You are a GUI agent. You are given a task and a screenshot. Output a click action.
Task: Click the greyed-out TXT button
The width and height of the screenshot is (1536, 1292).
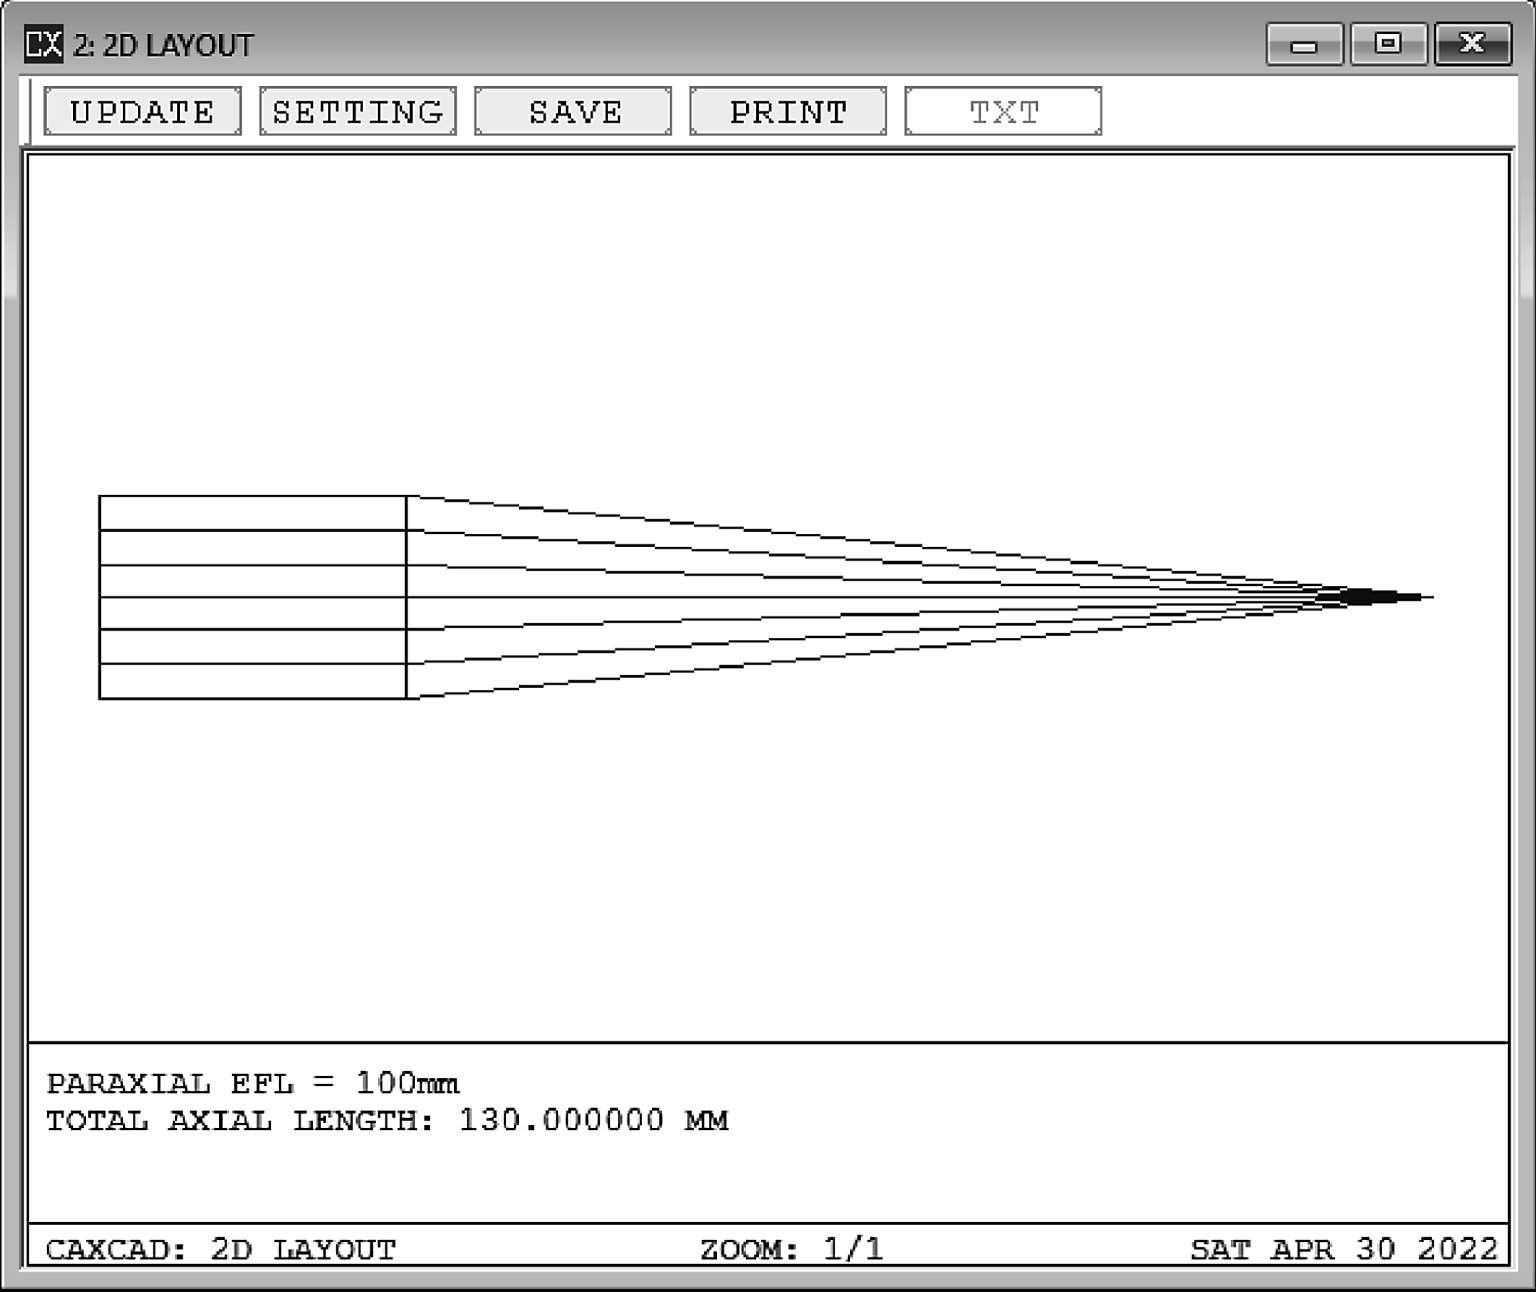(1003, 111)
